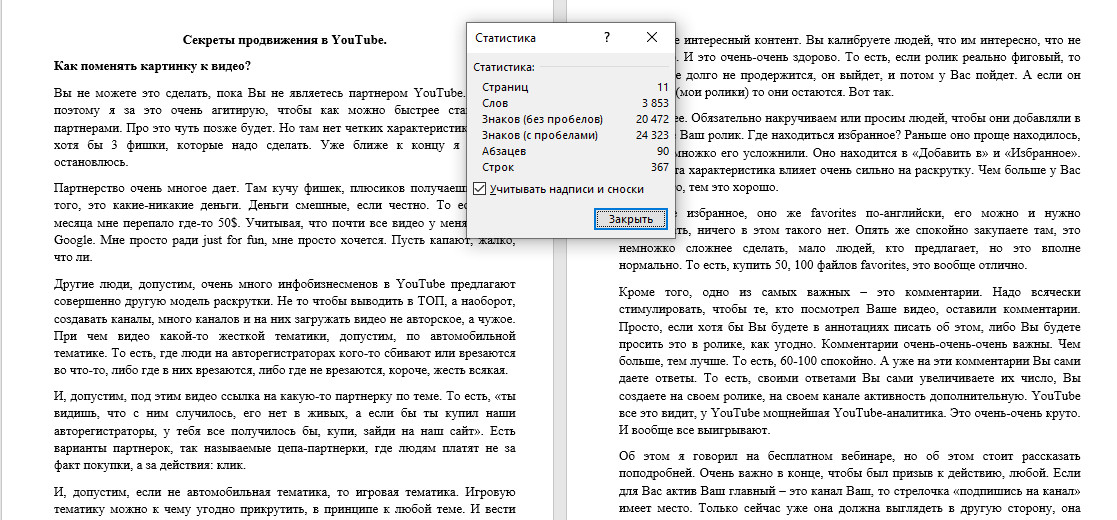Image resolution: width=1117 pixels, height=520 pixels.
Task: Click the paragraph starting И, допустим, под этим видео
Action: 285,432
